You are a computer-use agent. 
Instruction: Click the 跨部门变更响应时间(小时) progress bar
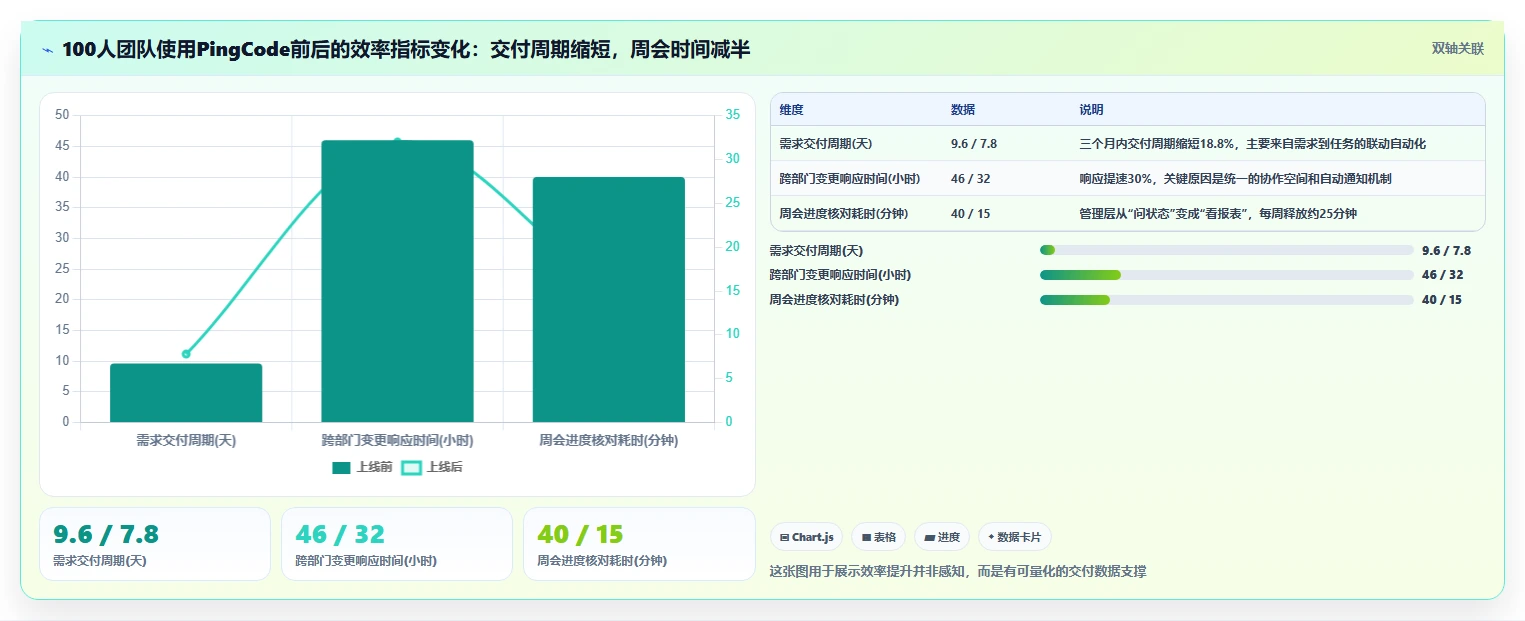tap(1227, 275)
